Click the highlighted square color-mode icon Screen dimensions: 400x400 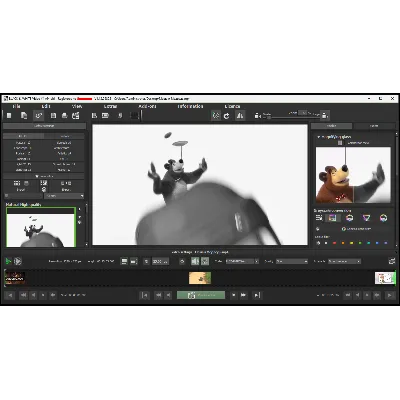(332, 218)
